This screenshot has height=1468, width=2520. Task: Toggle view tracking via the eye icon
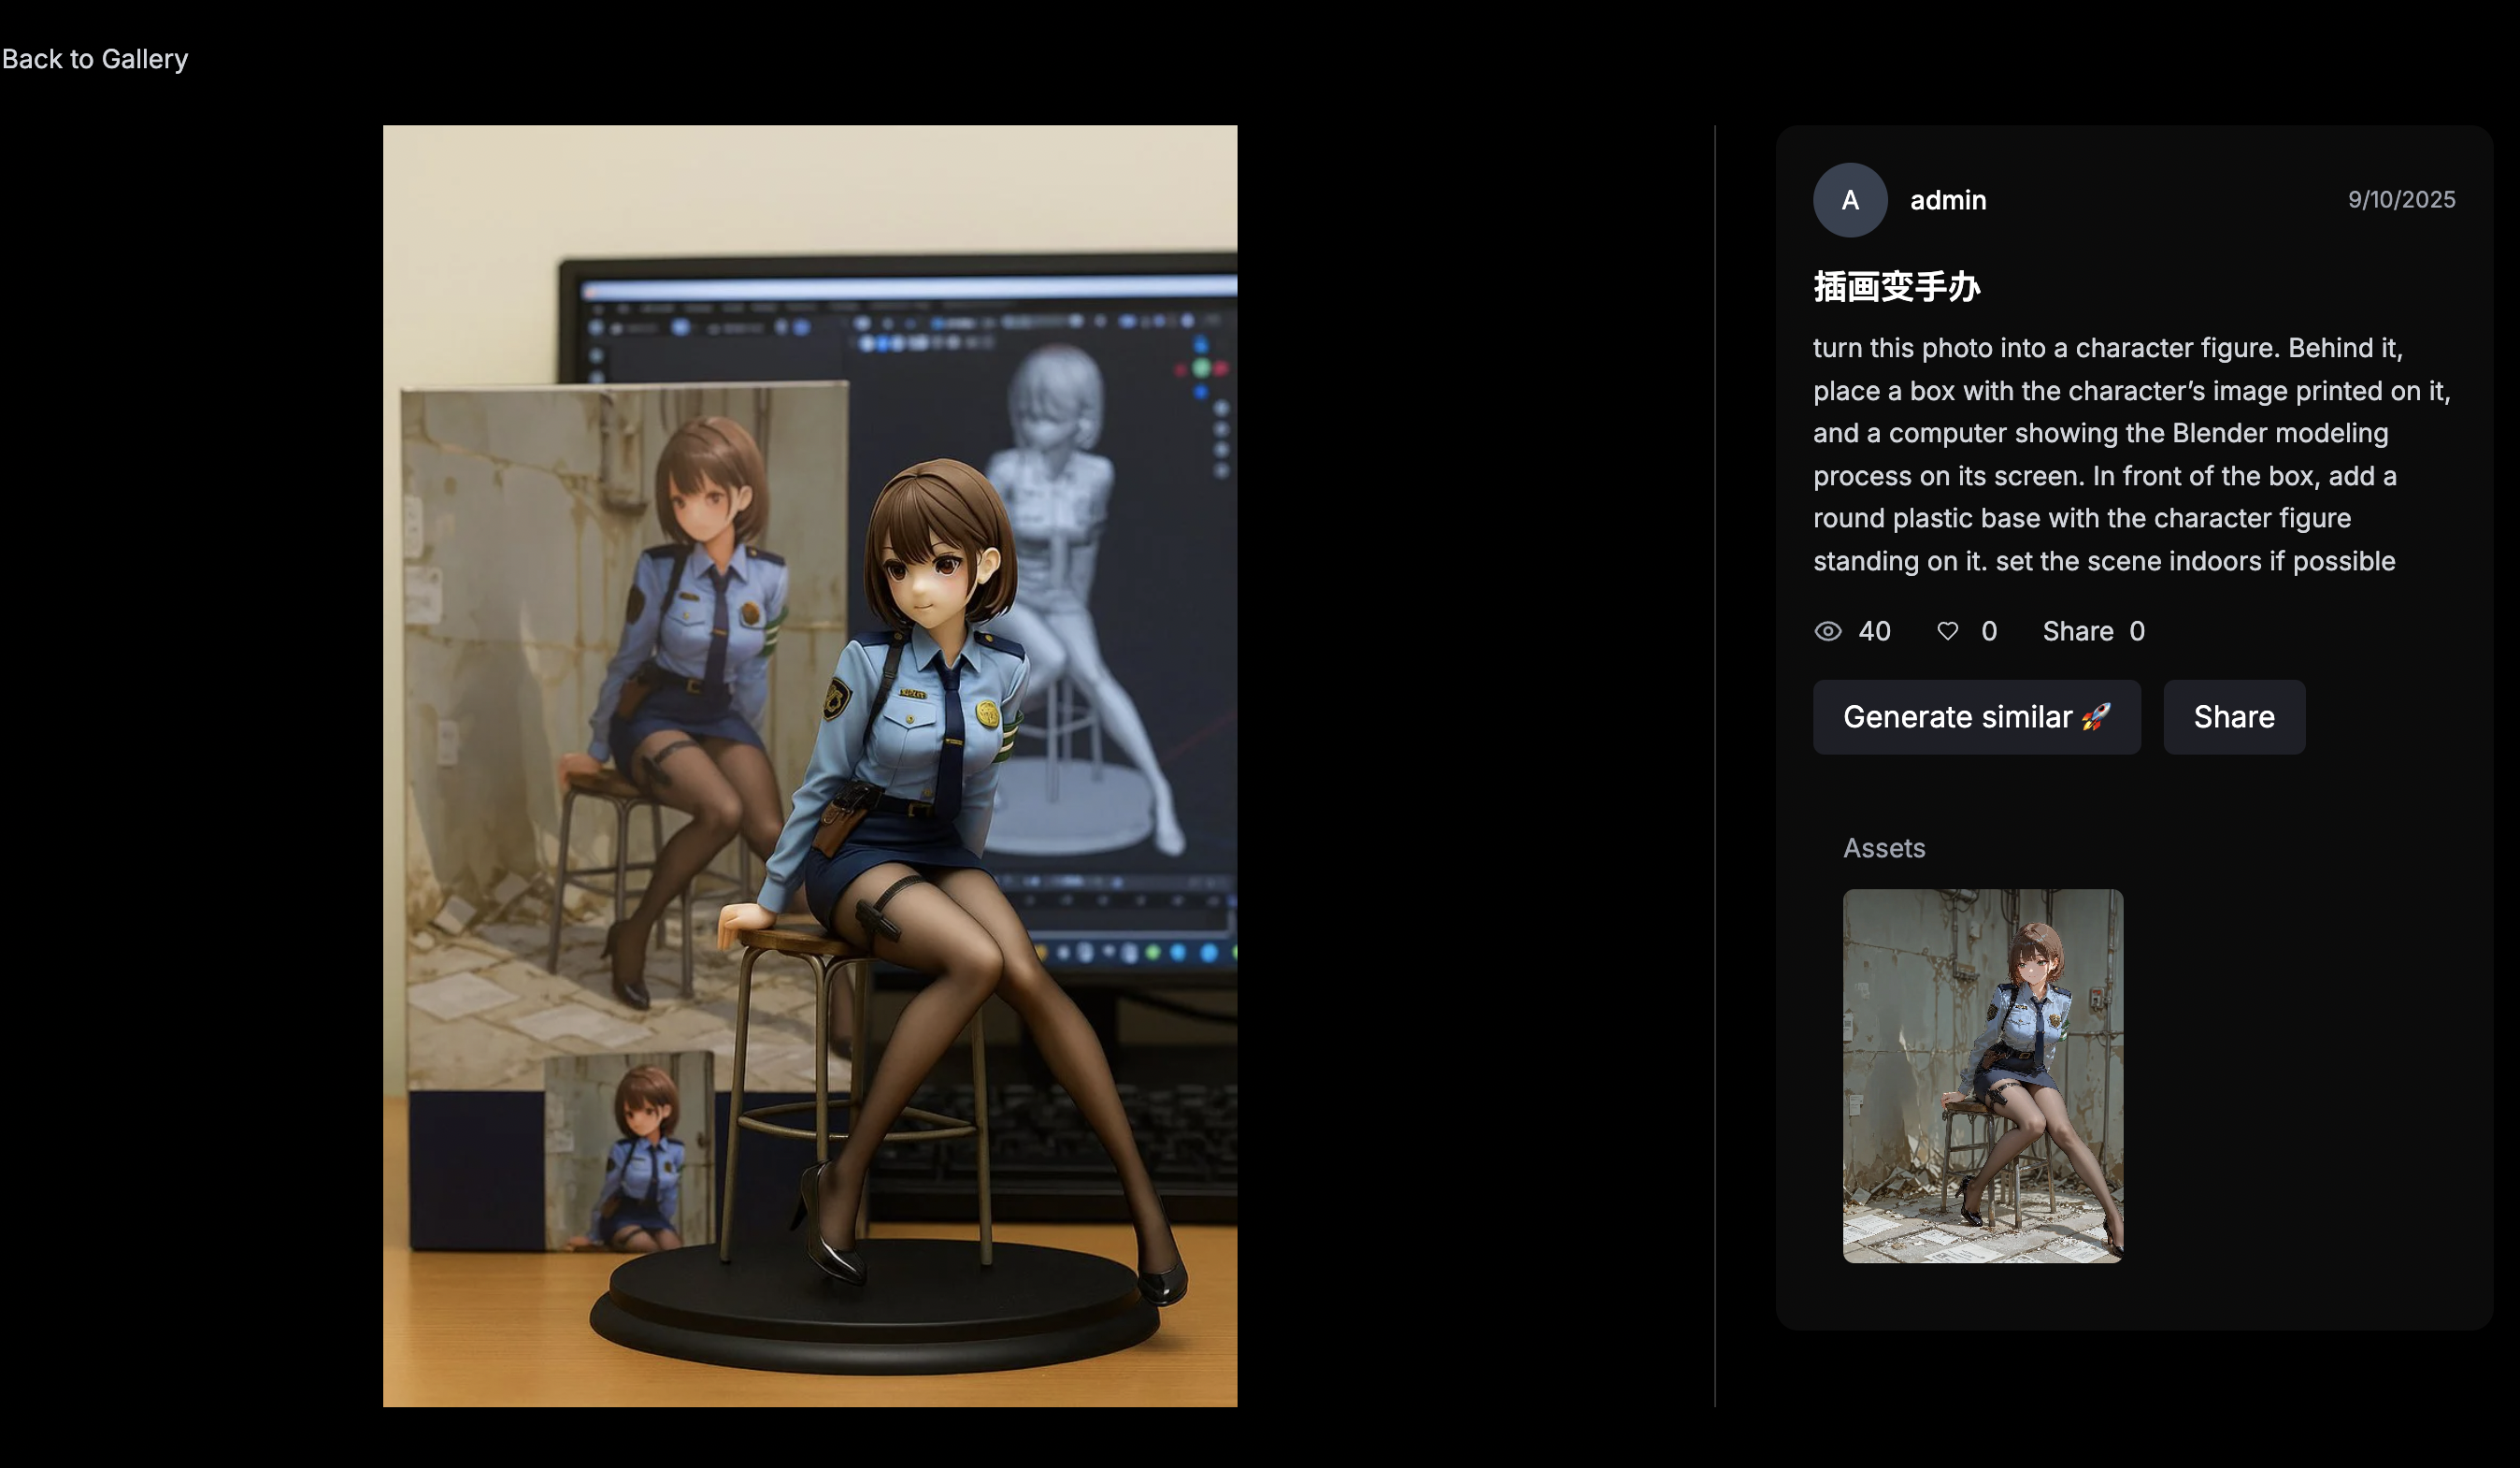coord(1828,631)
